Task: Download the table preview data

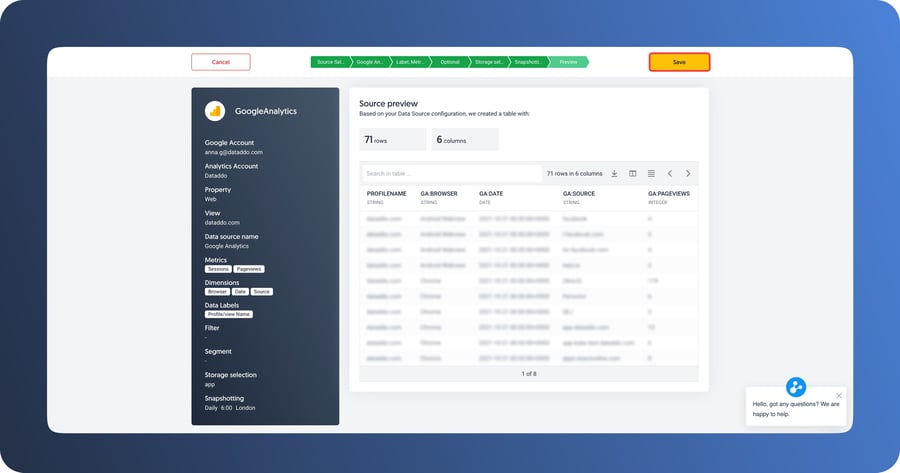Action: point(614,173)
